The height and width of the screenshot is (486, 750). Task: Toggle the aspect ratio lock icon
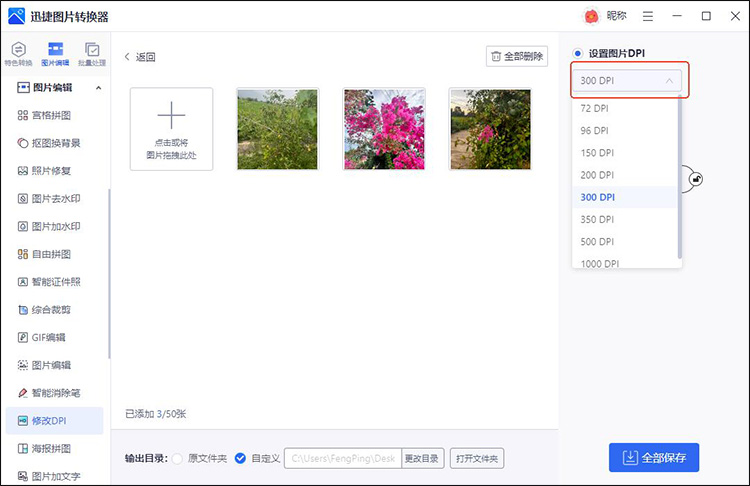click(x=695, y=179)
